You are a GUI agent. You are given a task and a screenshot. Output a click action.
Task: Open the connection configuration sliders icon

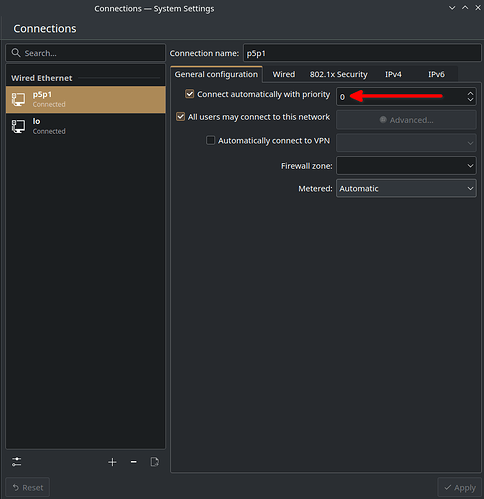pos(17,462)
